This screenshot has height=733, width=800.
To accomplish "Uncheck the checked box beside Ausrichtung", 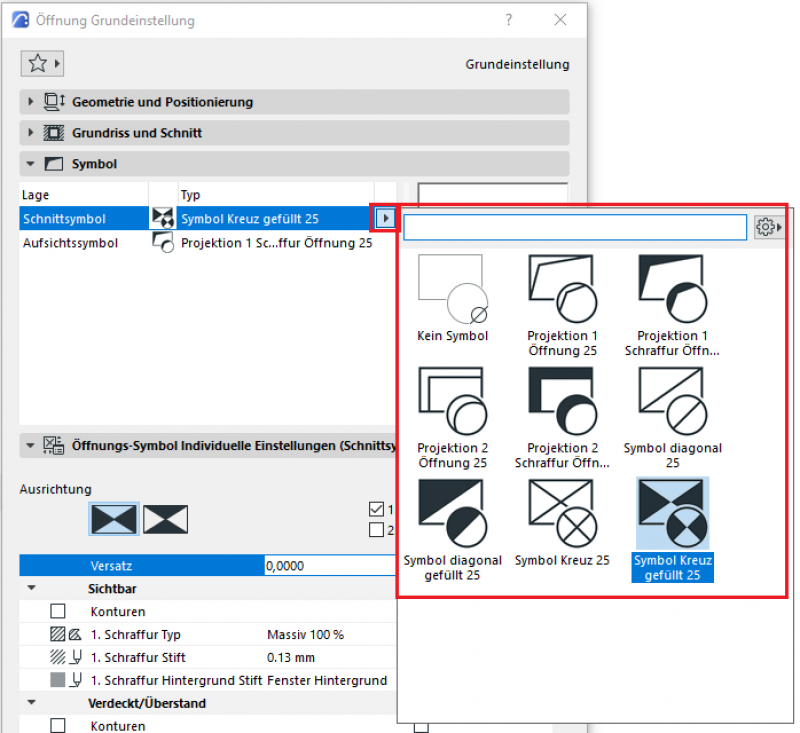I will pyautogui.click(x=376, y=509).
